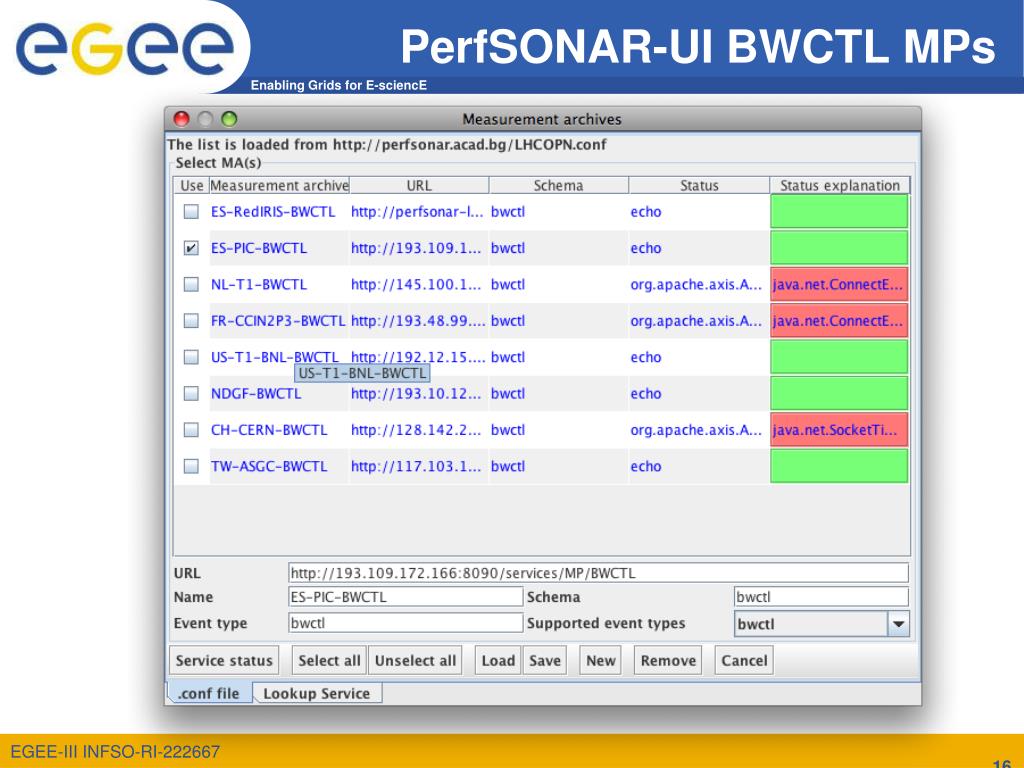1024x768 pixels.
Task: Click the green status cell for TW-ASGC-BWCTL
Action: (x=839, y=466)
